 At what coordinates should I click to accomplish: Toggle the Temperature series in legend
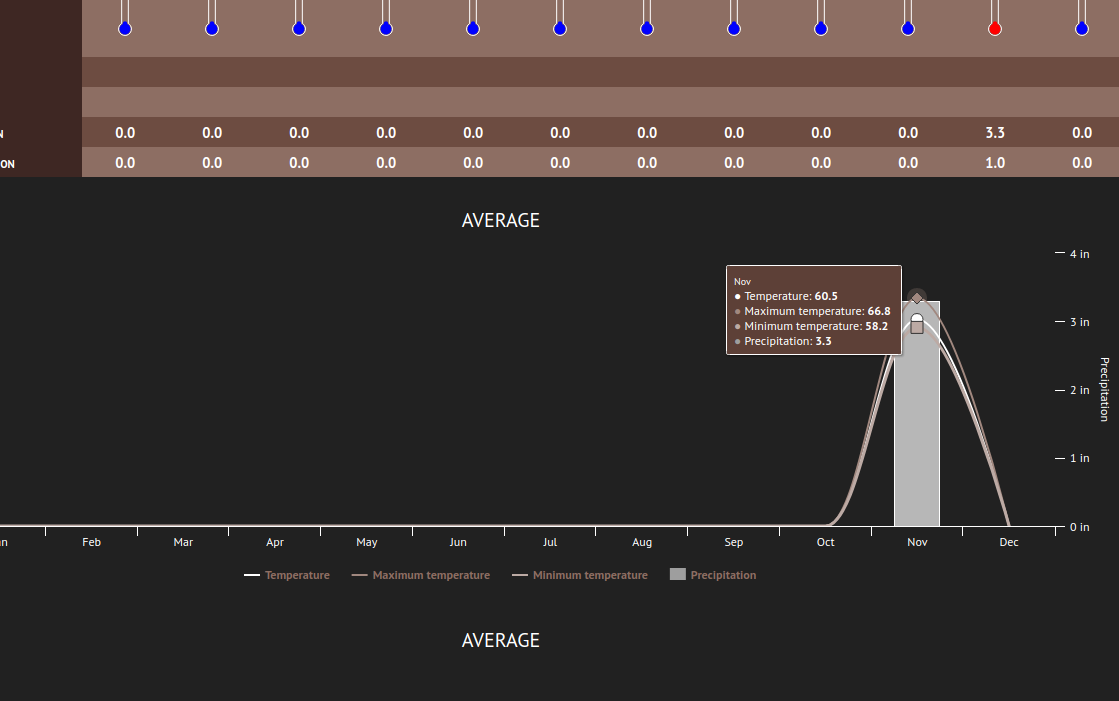[x=287, y=575]
